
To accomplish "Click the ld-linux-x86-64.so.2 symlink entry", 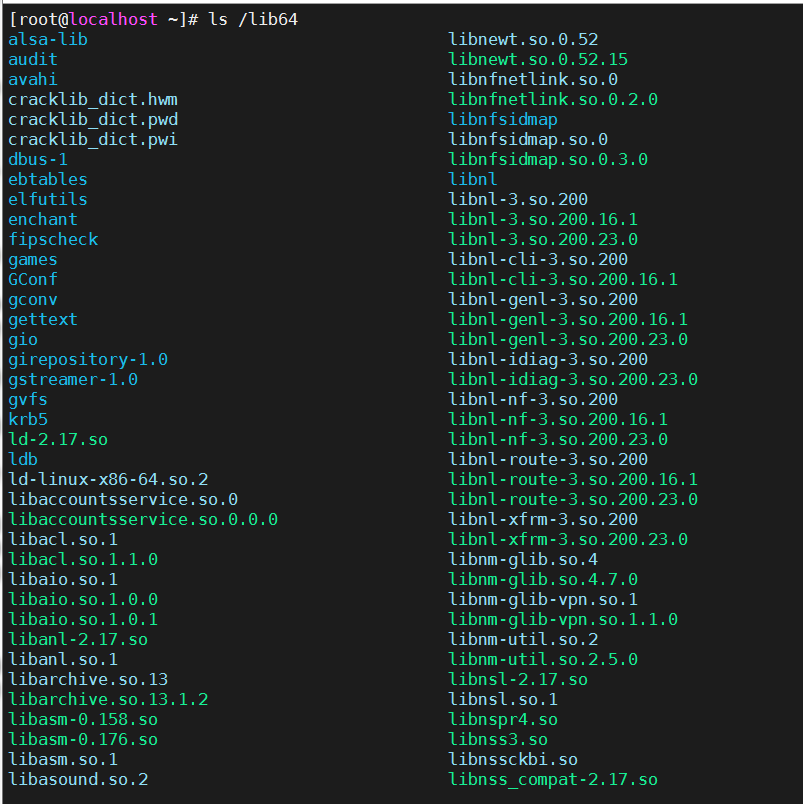I will click(x=108, y=479).
